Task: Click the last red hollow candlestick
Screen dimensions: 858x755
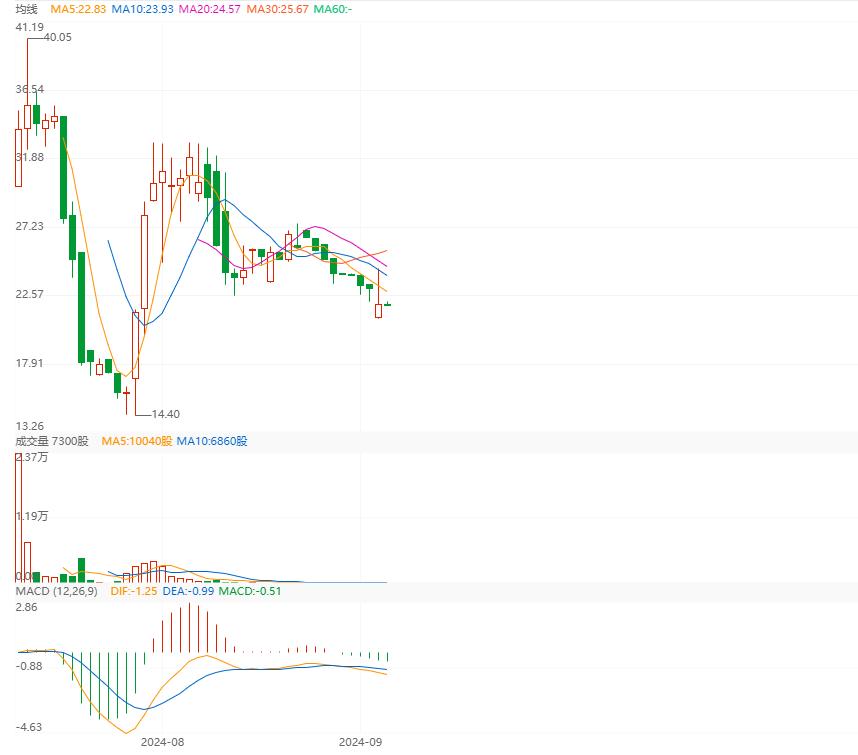Action: point(378,311)
